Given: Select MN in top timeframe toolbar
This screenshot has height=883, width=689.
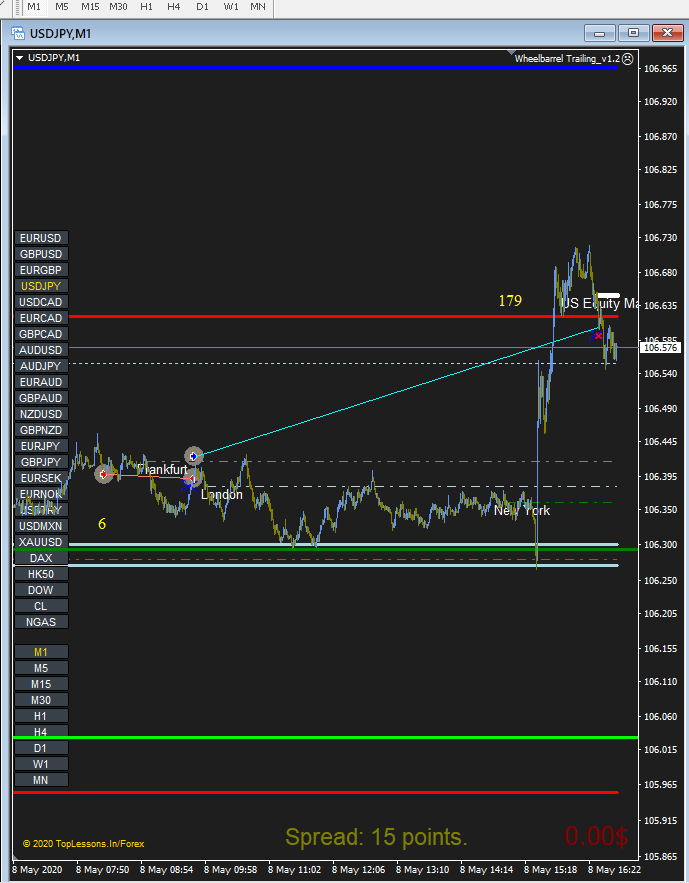Looking at the screenshot, I should point(258,7).
